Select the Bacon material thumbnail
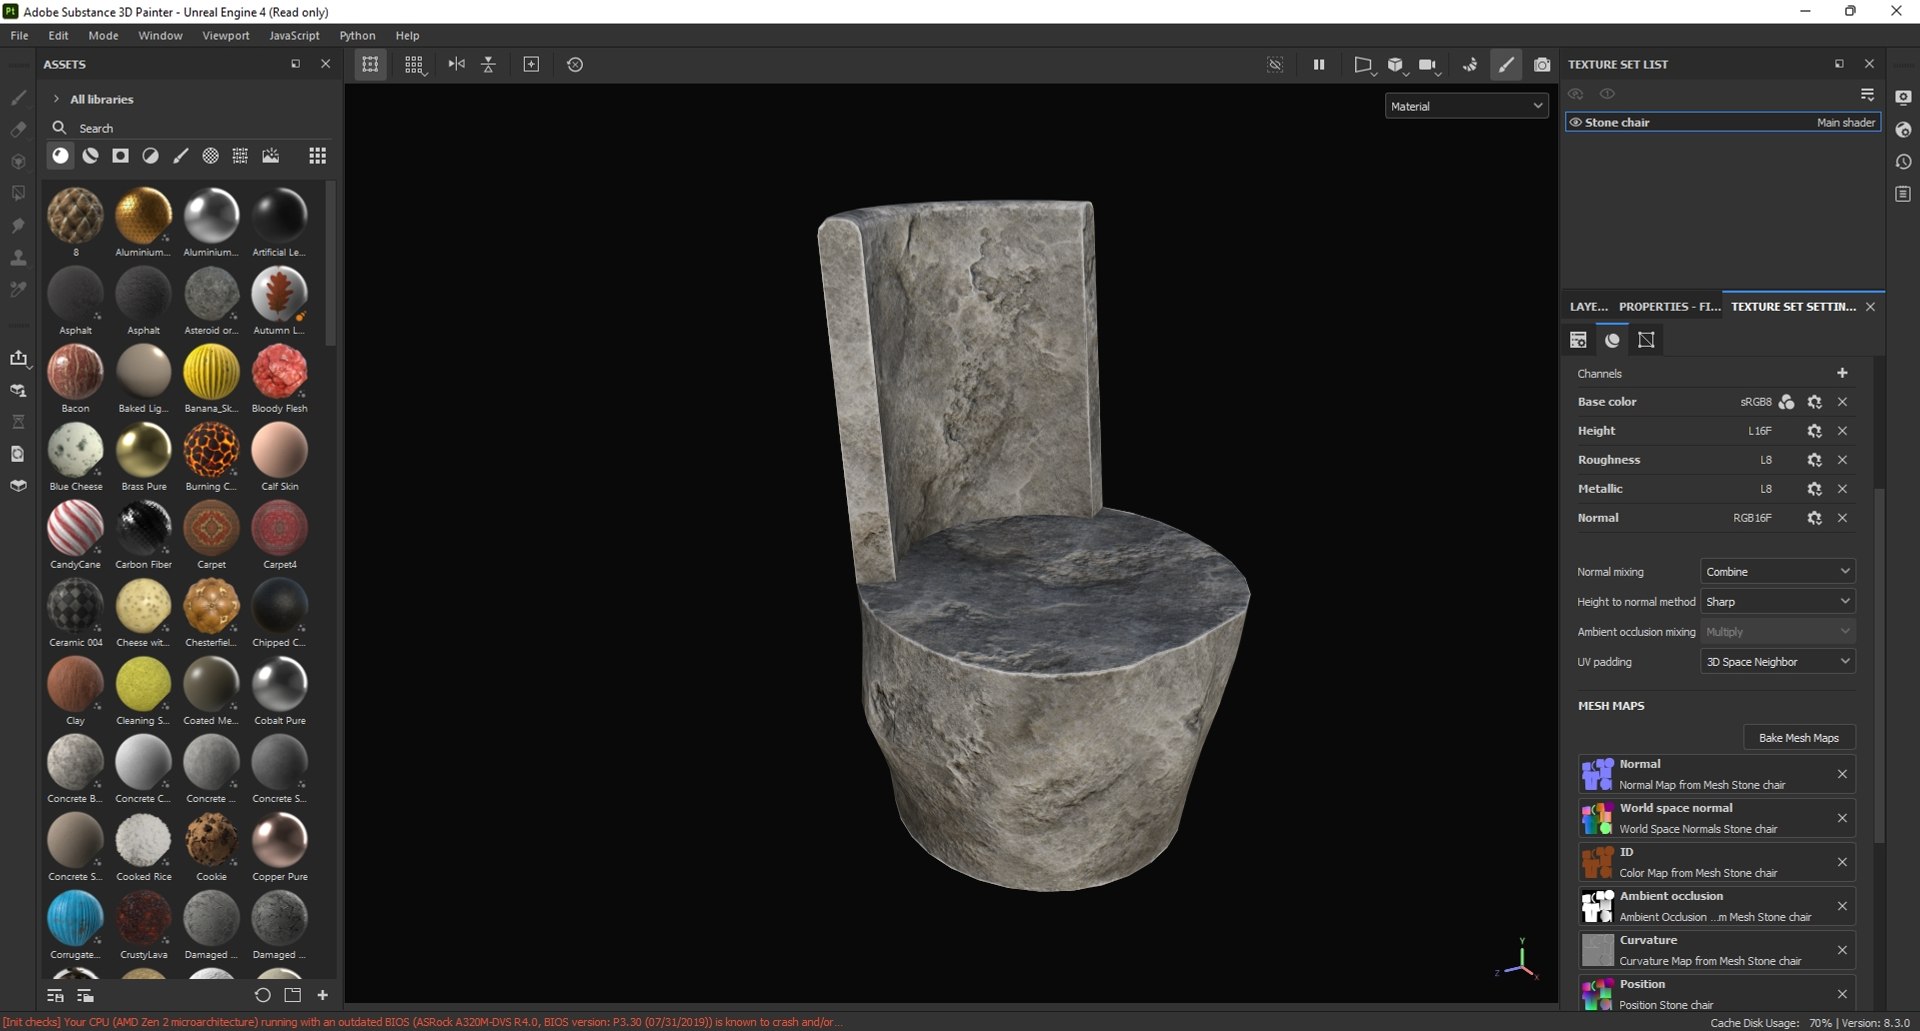 coord(75,371)
